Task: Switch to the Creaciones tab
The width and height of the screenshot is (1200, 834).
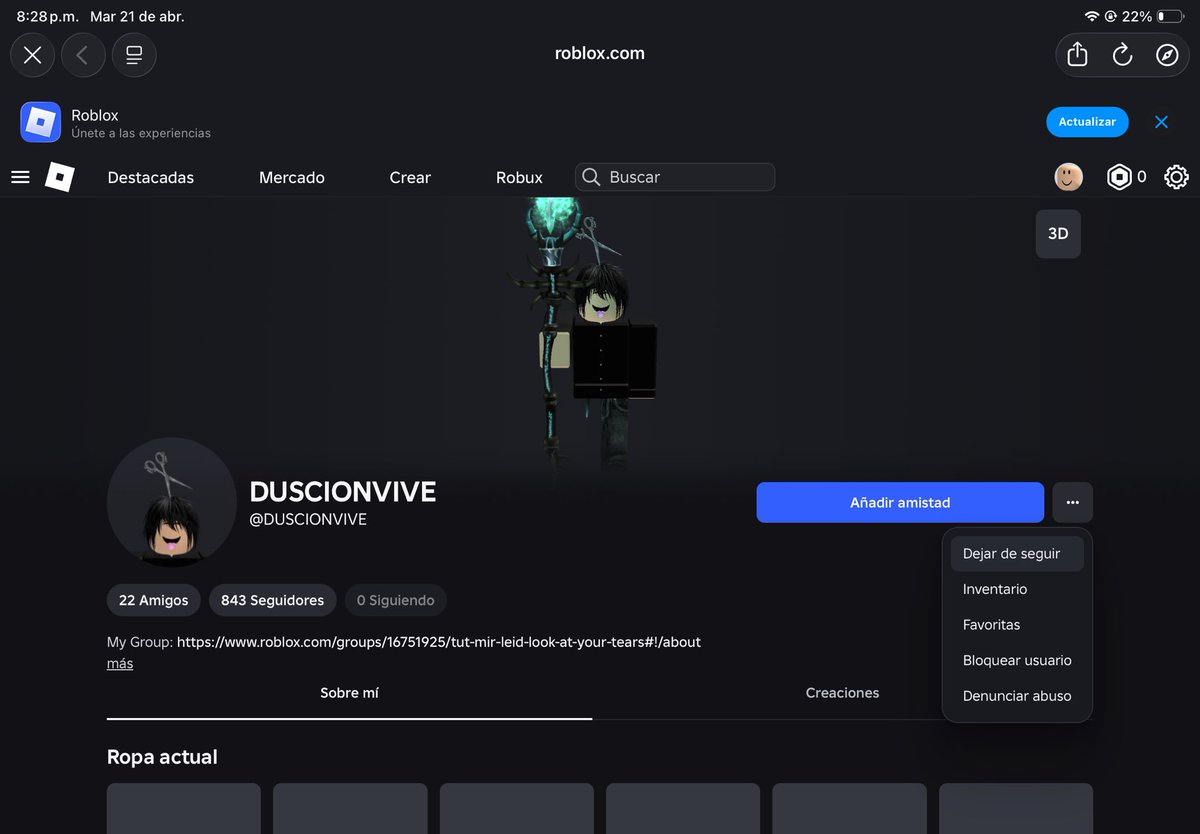Action: (843, 693)
